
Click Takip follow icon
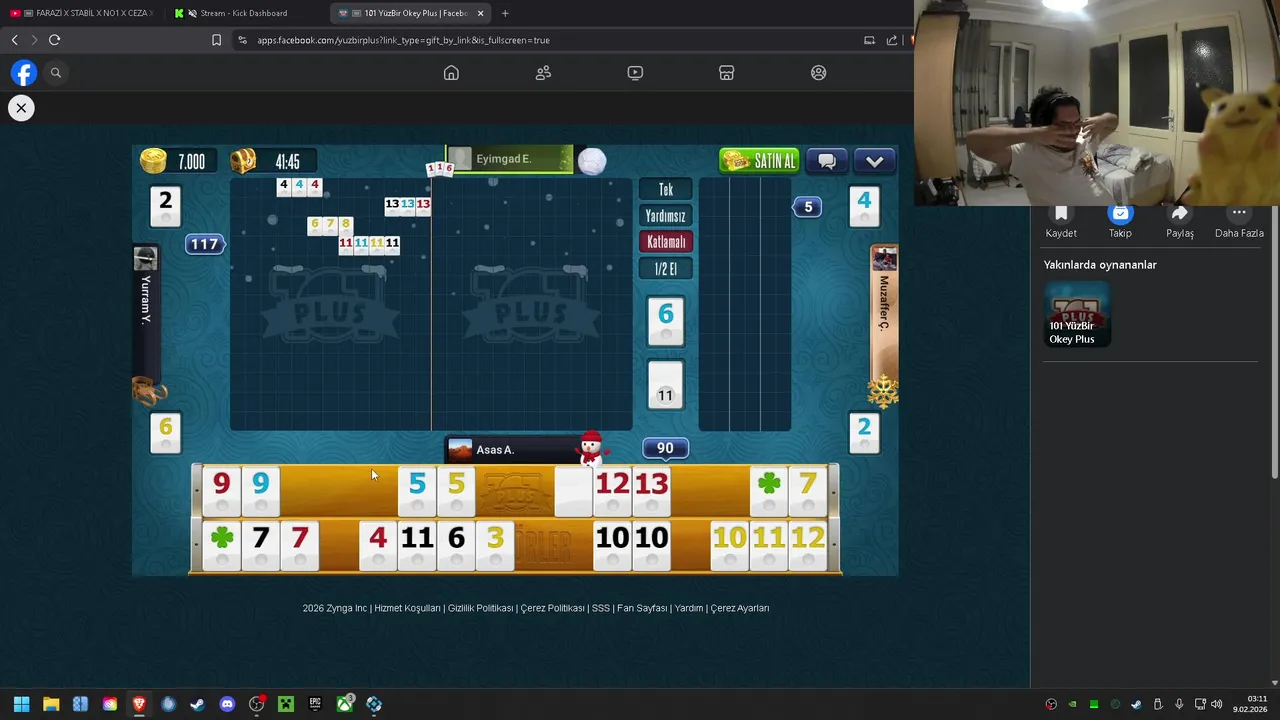point(1120,213)
